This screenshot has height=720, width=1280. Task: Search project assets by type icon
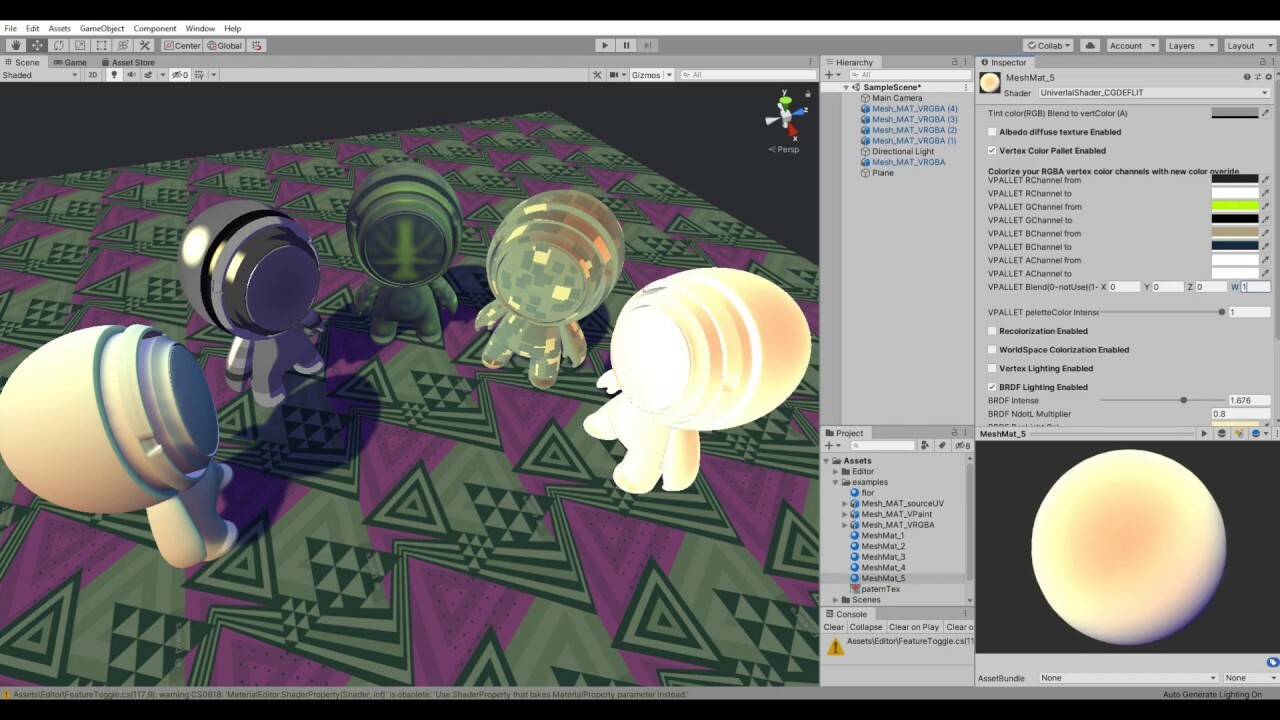click(925, 446)
